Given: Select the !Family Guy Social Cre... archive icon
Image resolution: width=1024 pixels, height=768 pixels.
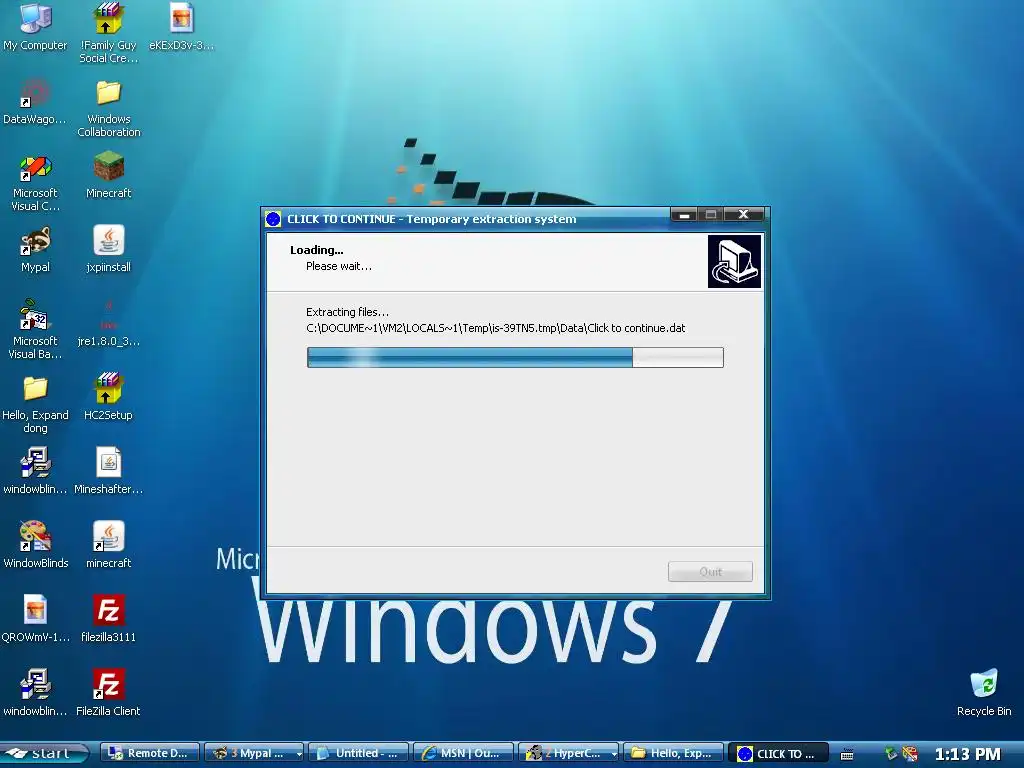Looking at the screenshot, I should 108,18.
